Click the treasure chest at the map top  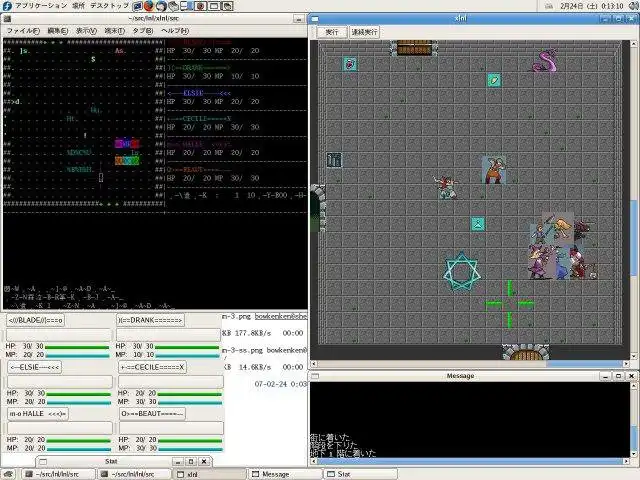click(x=414, y=47)
